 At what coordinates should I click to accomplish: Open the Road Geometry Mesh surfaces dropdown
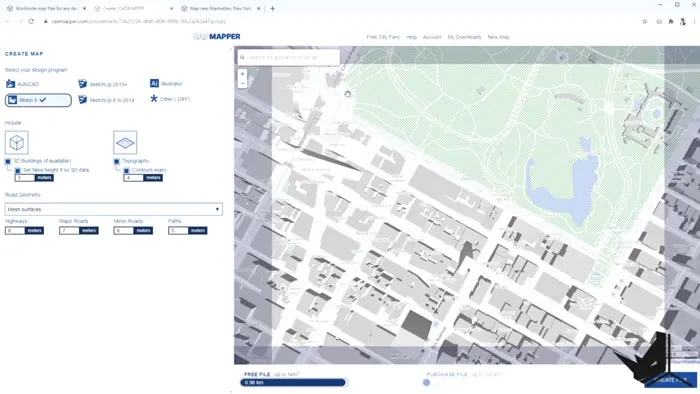coord(114,209)
